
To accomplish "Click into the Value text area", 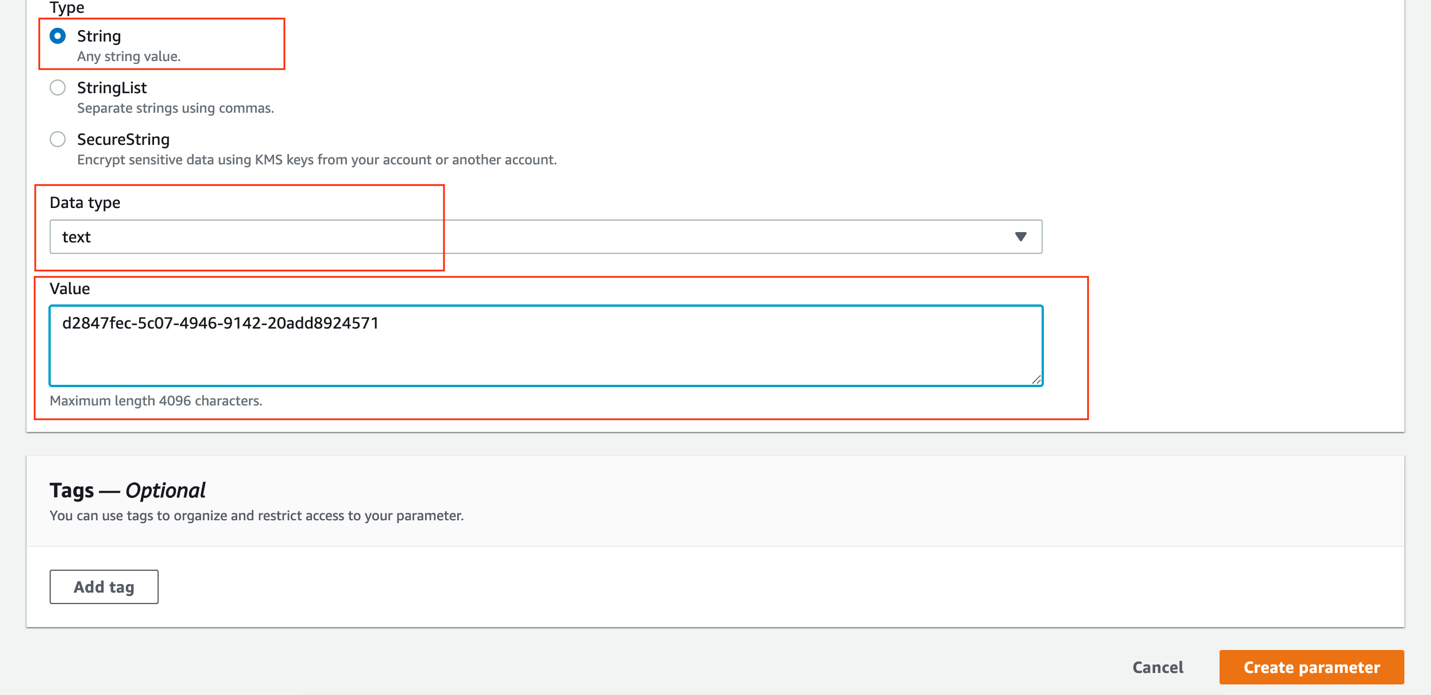I will point(546,346).
